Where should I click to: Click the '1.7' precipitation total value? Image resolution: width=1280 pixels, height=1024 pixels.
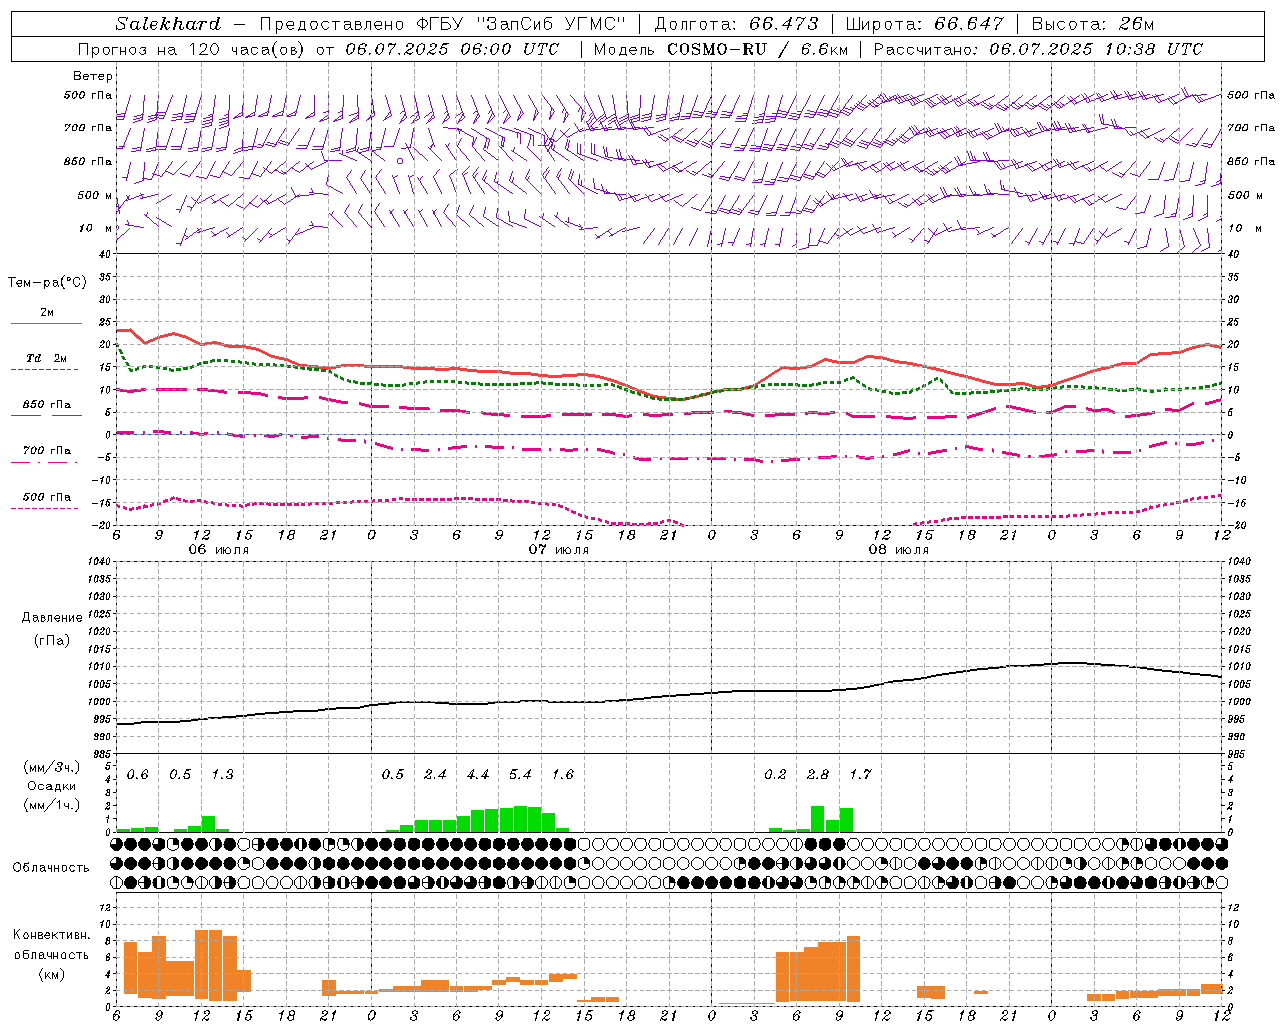[860, 775]
